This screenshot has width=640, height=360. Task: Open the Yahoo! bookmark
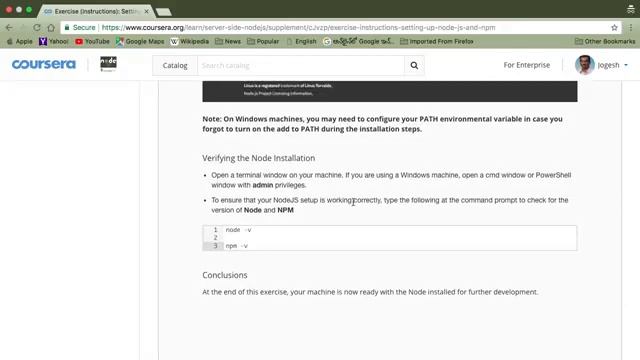[53, 41]
